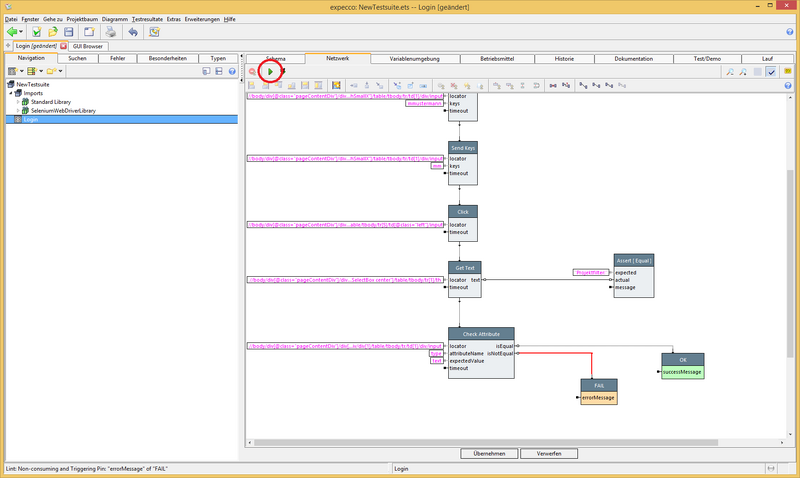
Task: Click the green back arrow icon
Action: [12, 32]
